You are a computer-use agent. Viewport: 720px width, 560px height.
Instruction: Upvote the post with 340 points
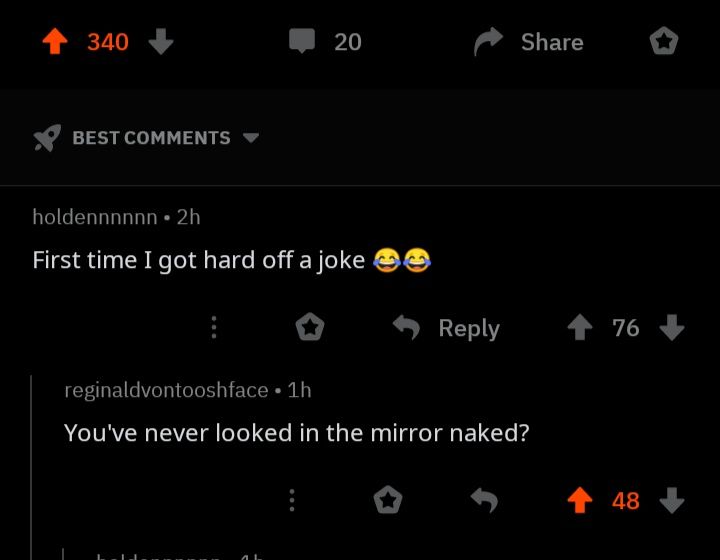pos(54,41)
